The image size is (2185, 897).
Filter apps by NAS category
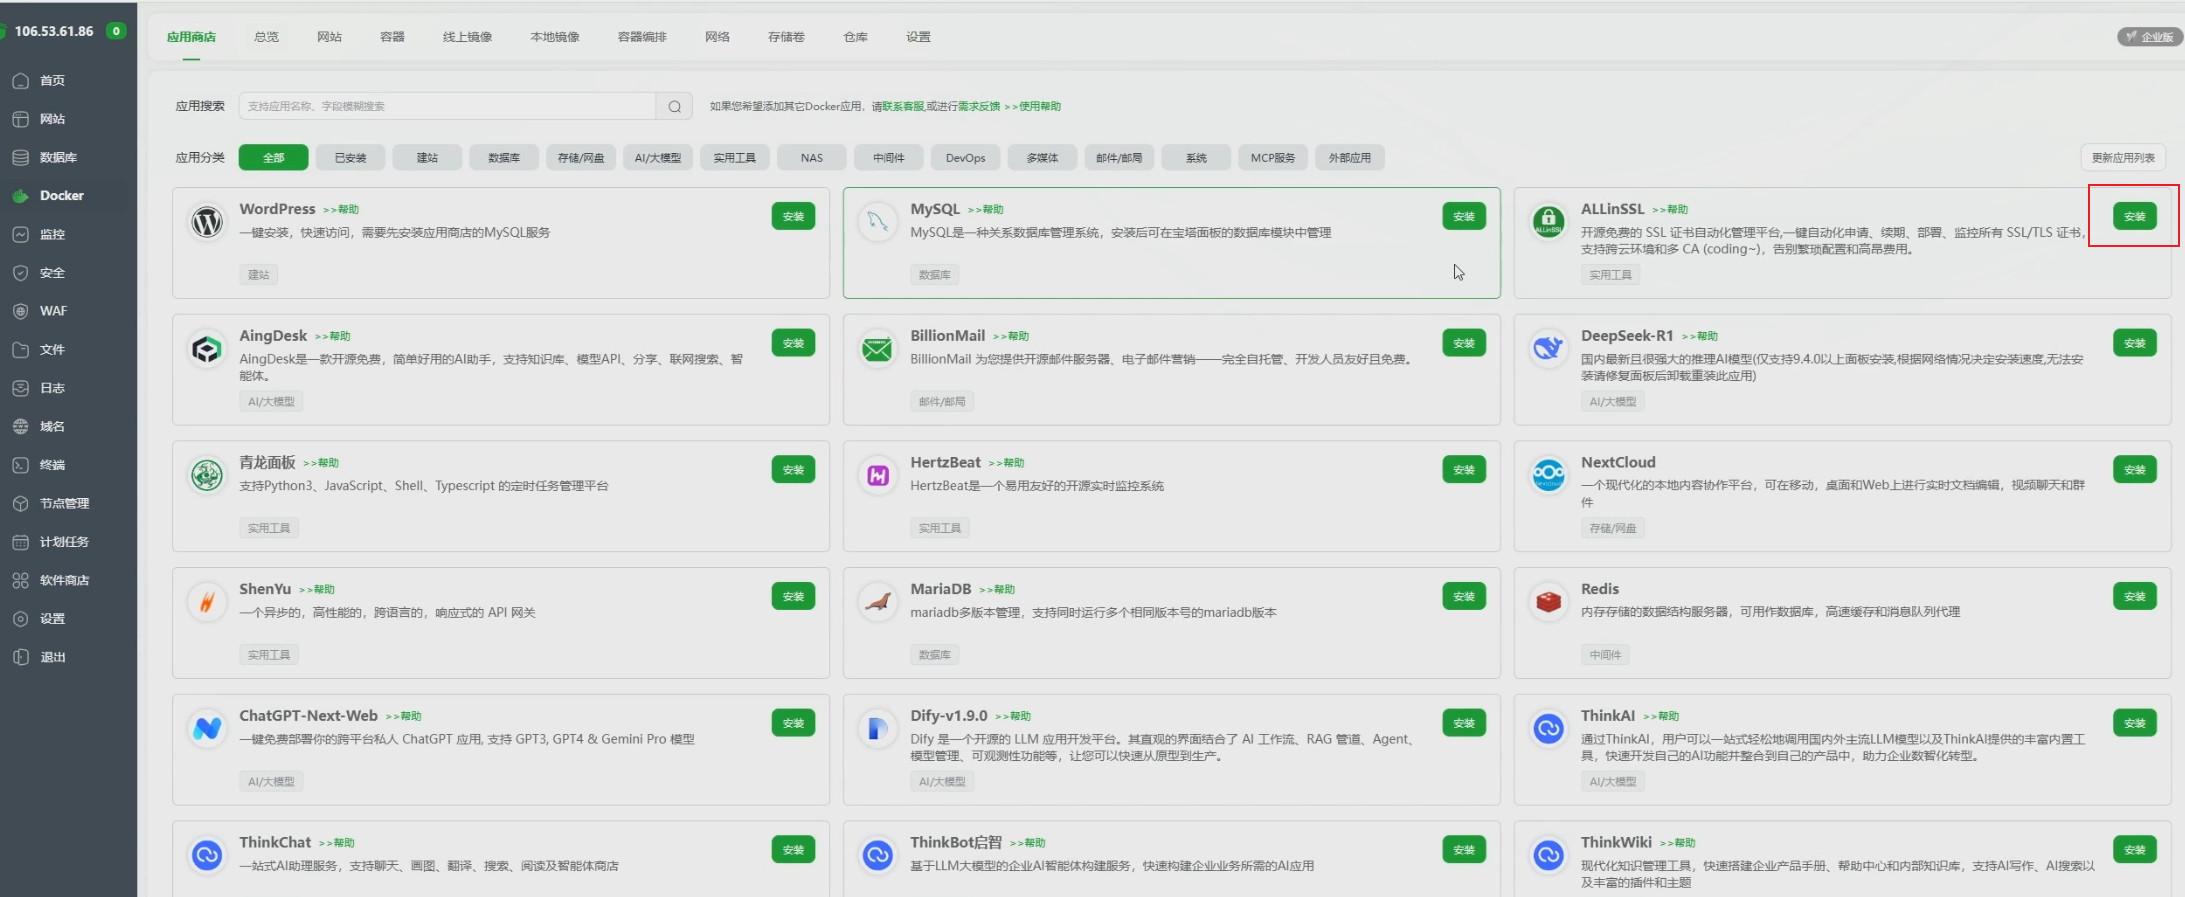click(811, 158)
